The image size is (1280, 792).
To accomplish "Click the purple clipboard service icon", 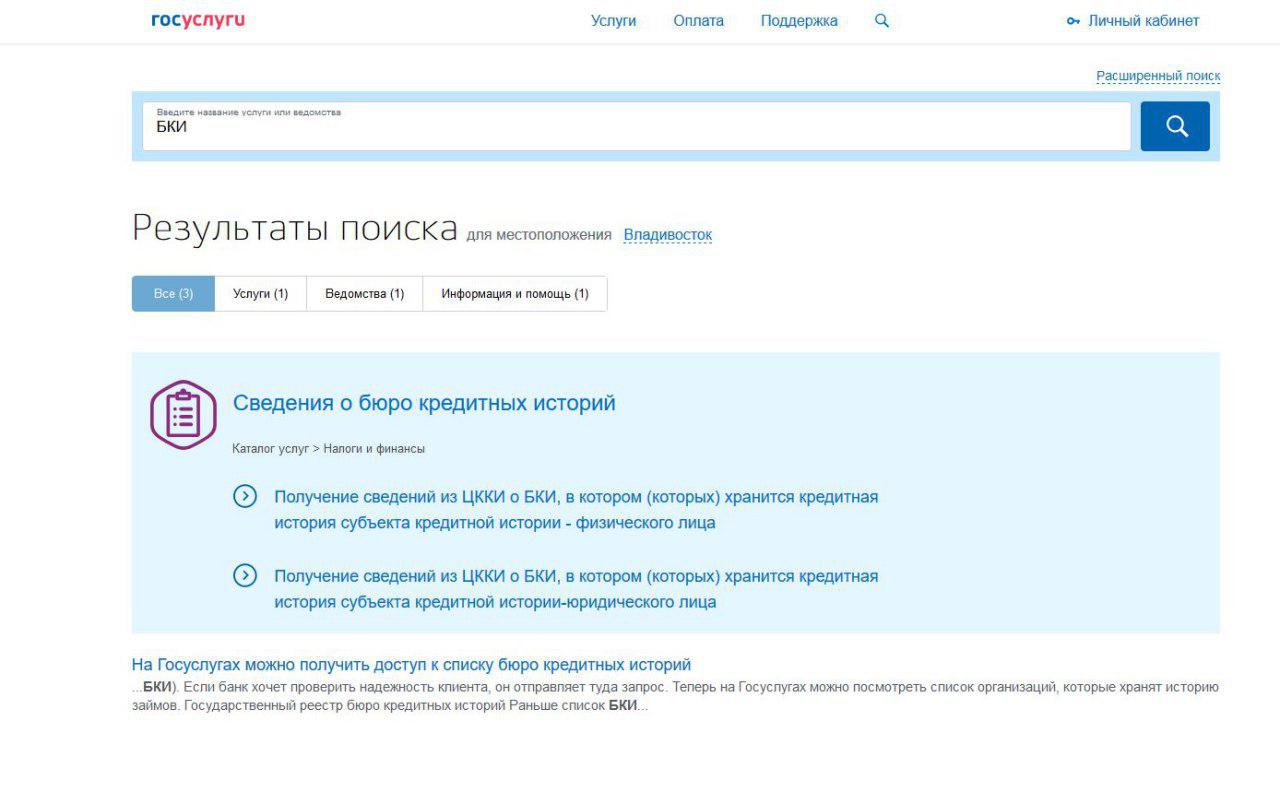I will (183, 414).
